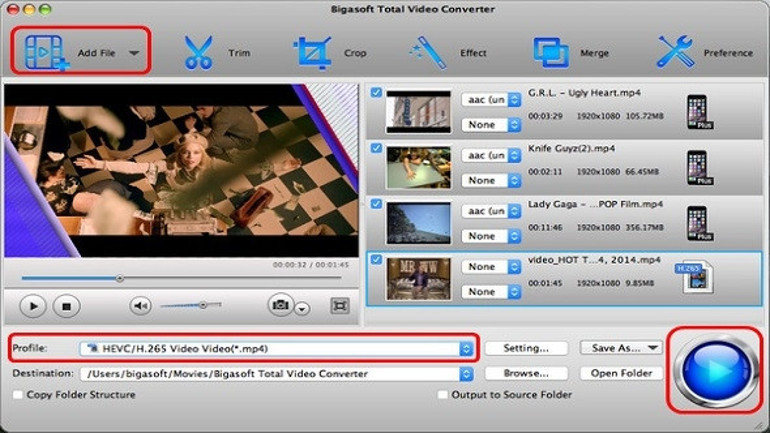The height and width of the screenshot is (433, 770).
Task: Click the Crop label in toolbar
Action: click(355, 53)
